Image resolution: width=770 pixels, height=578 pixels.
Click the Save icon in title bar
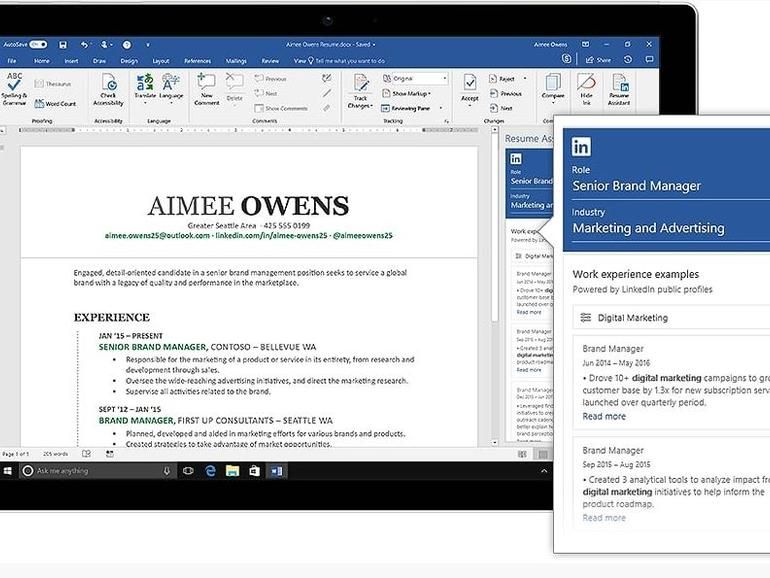tap(63, 45)
